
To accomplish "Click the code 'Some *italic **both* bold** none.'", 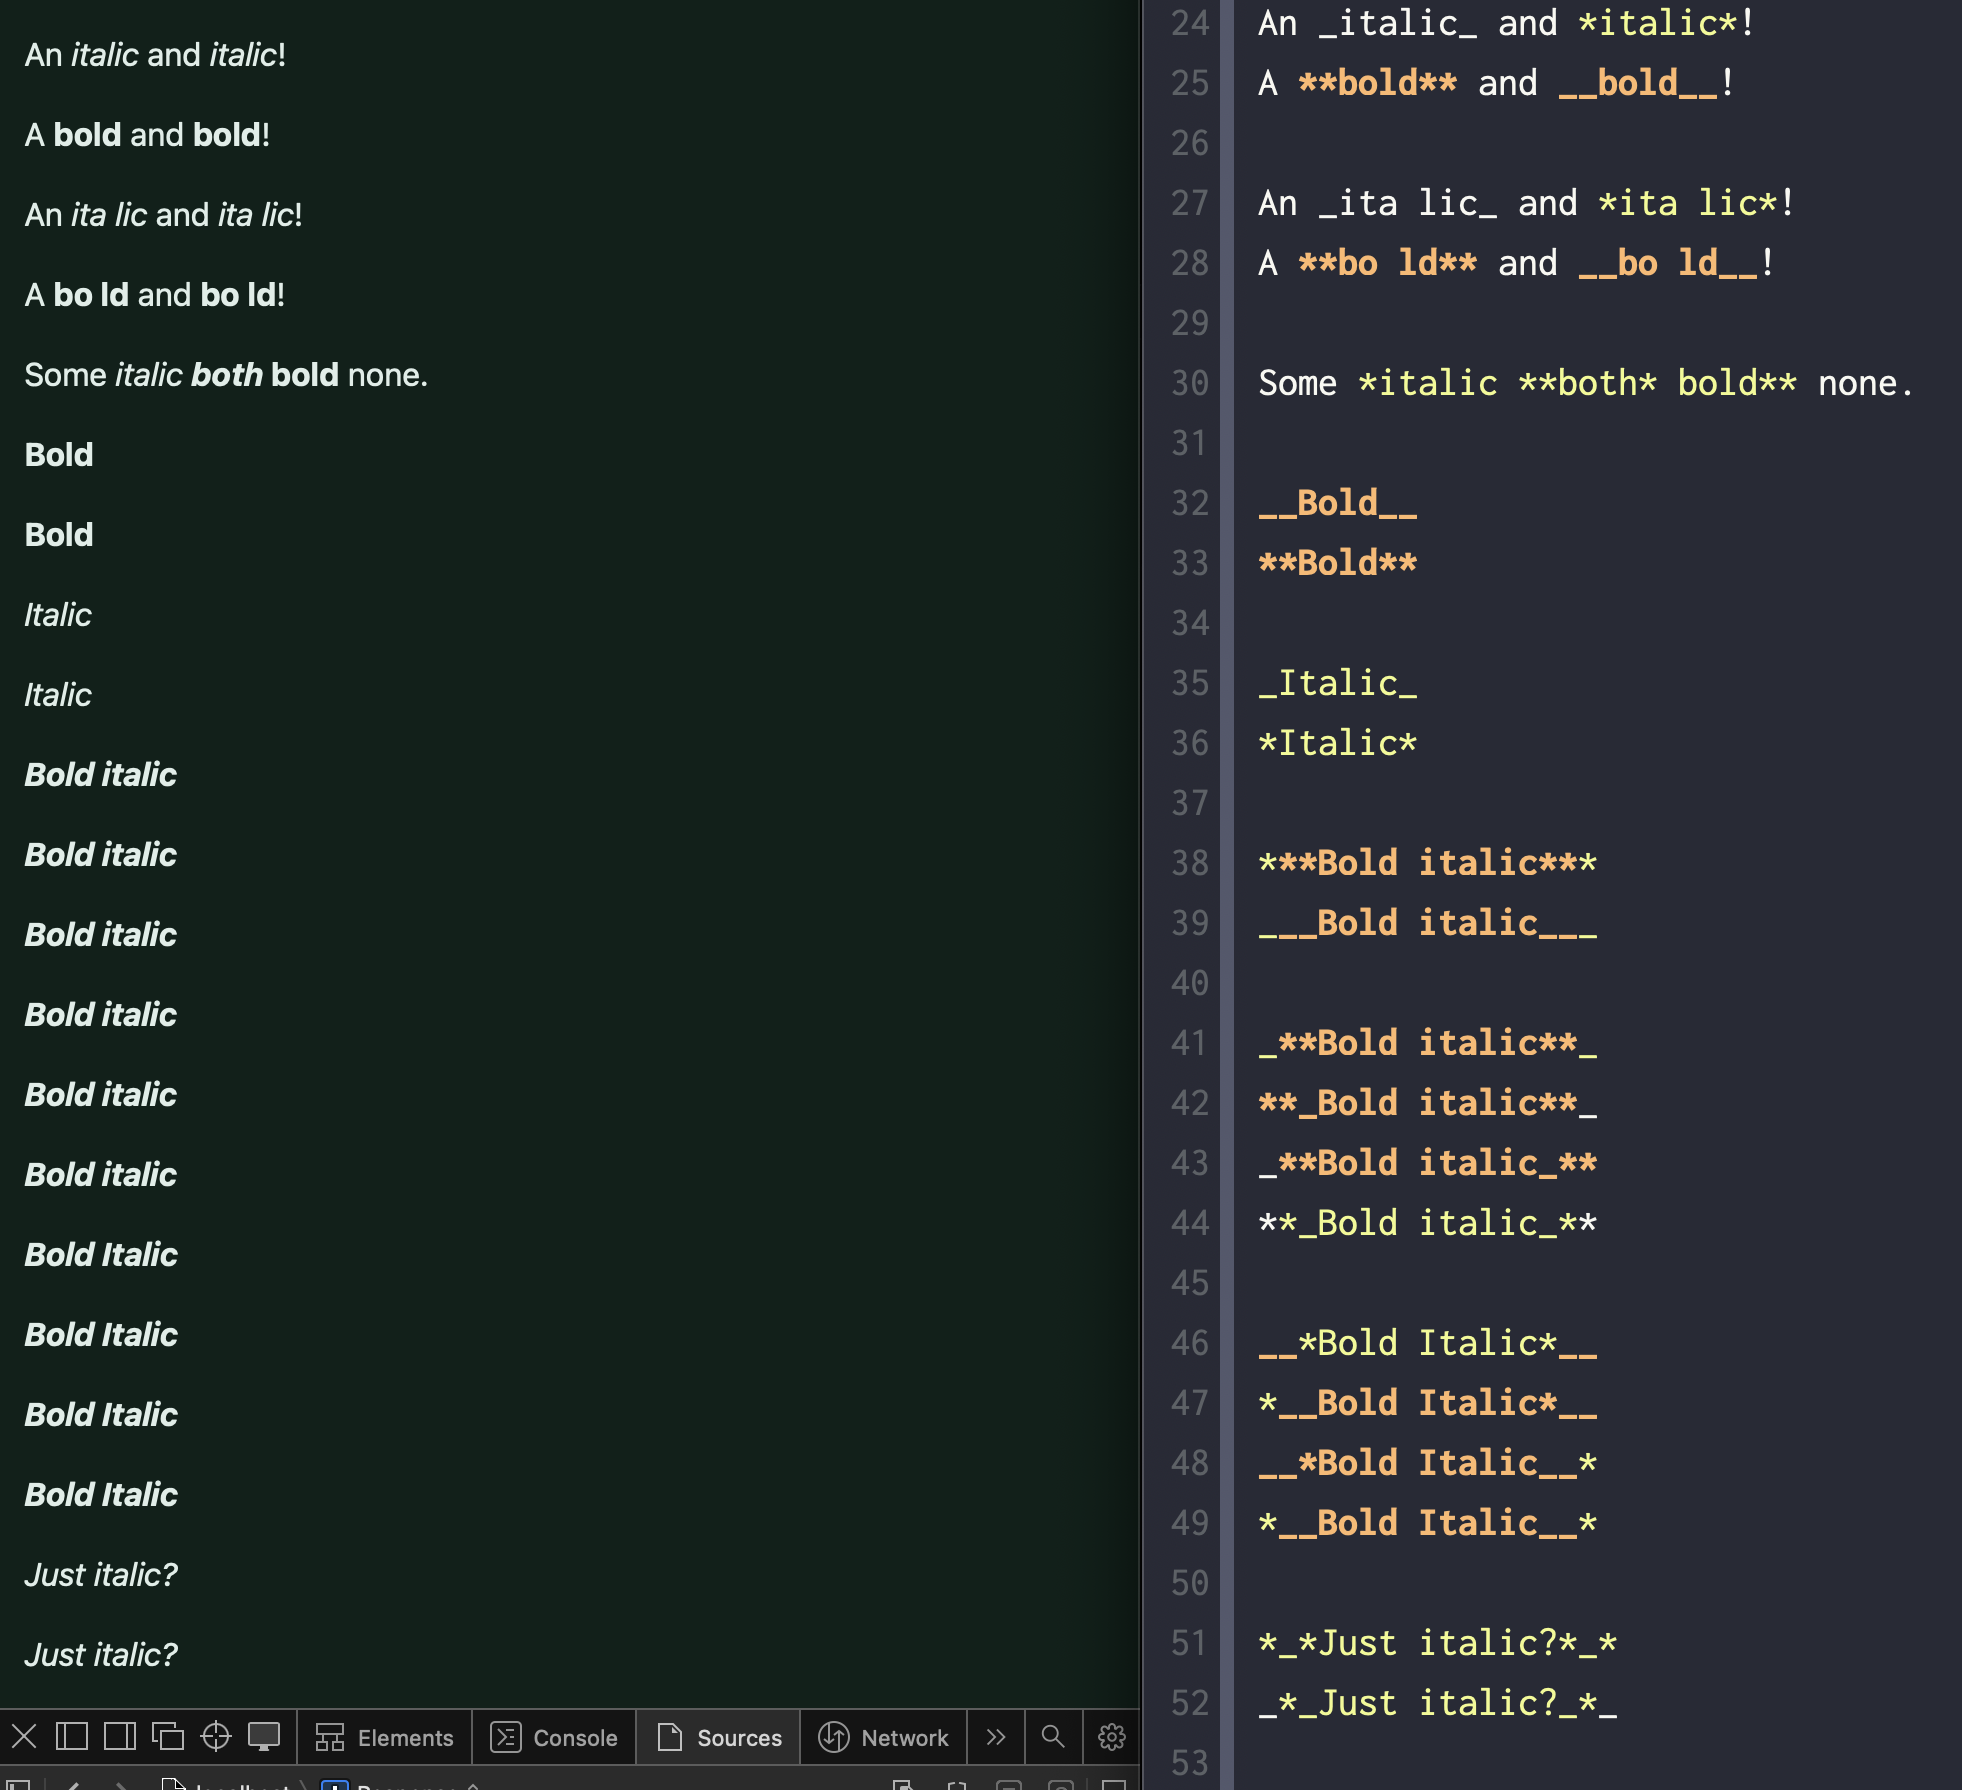I will click(1587, 383).
